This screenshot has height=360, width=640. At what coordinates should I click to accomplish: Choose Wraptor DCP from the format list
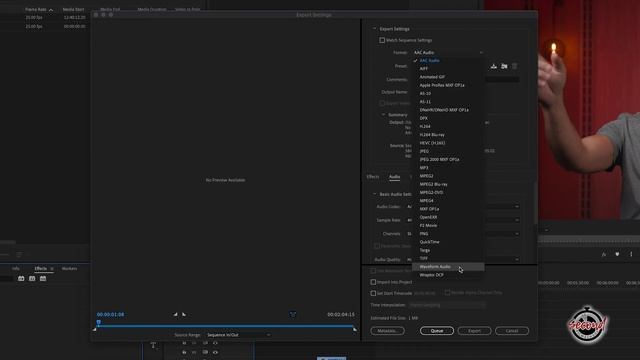pyautogui.click(x=448, y=275)
